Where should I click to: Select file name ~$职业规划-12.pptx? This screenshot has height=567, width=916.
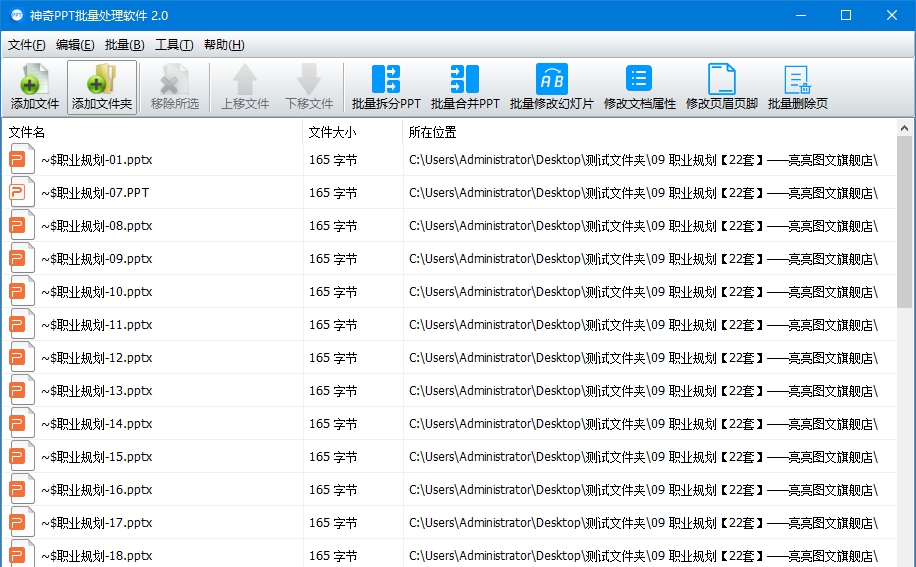[97, 358]
